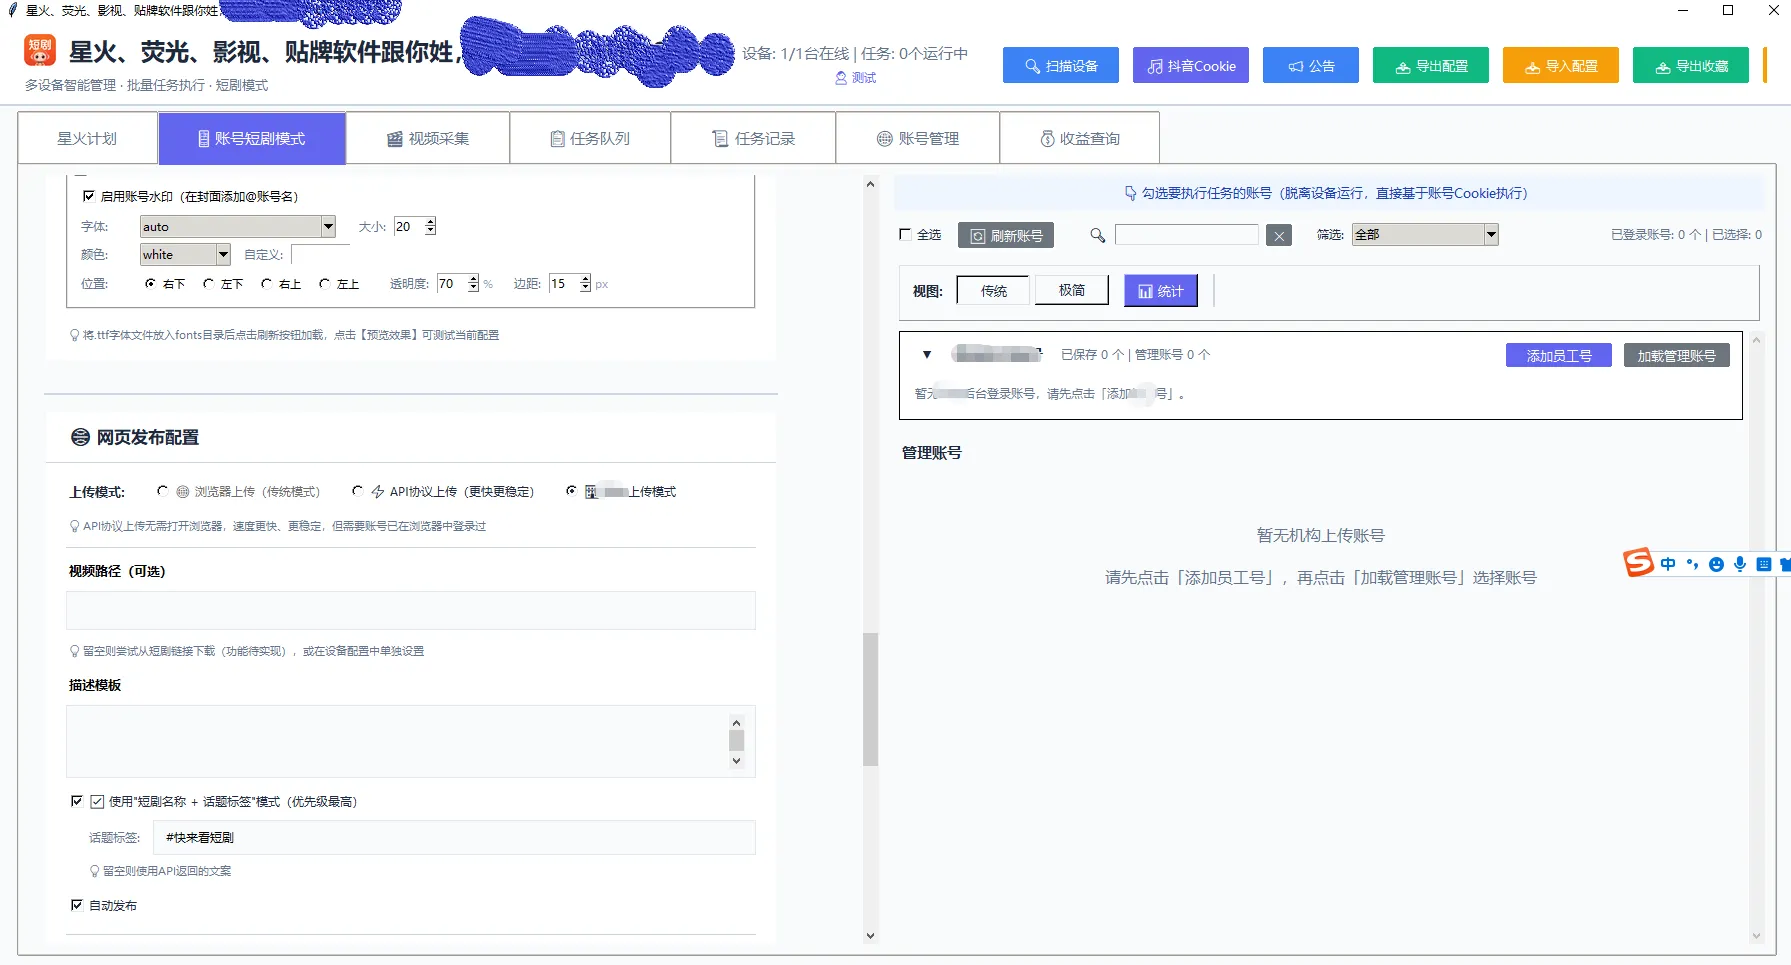This screenshot has height=965, width=1791.
Task: Click the left panel scroll up arrow
Action: pyautogui.click(x=870, y=184)
